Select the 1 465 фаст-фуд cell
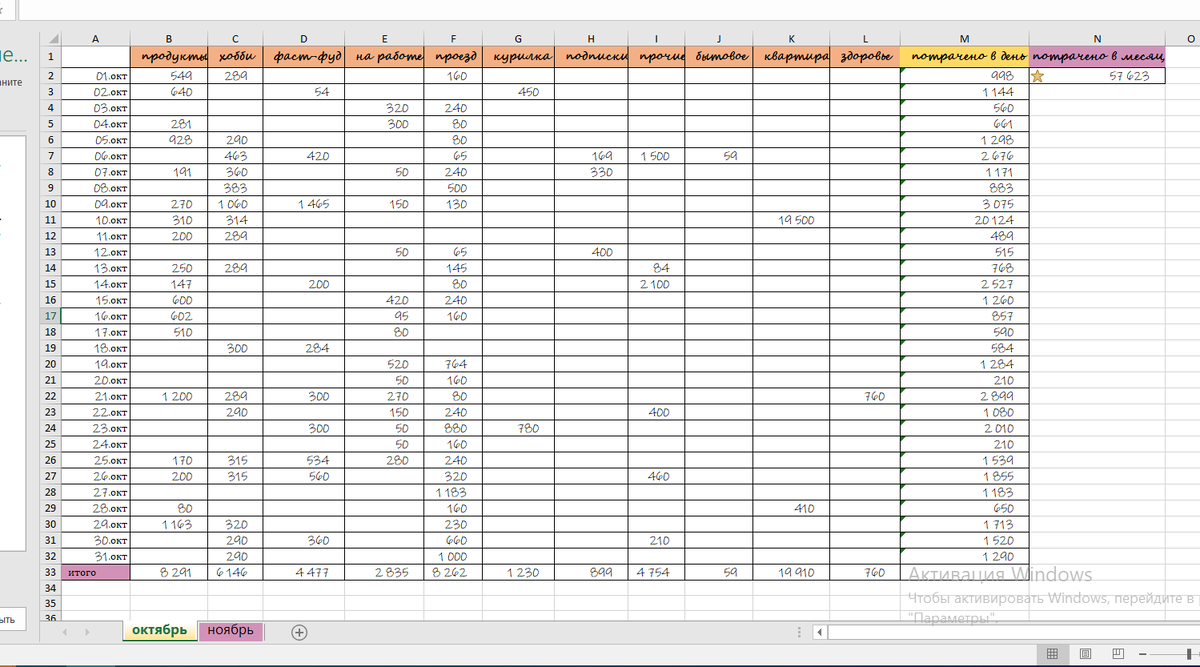The image size is (1200, 667). click(x=302, y=204)
